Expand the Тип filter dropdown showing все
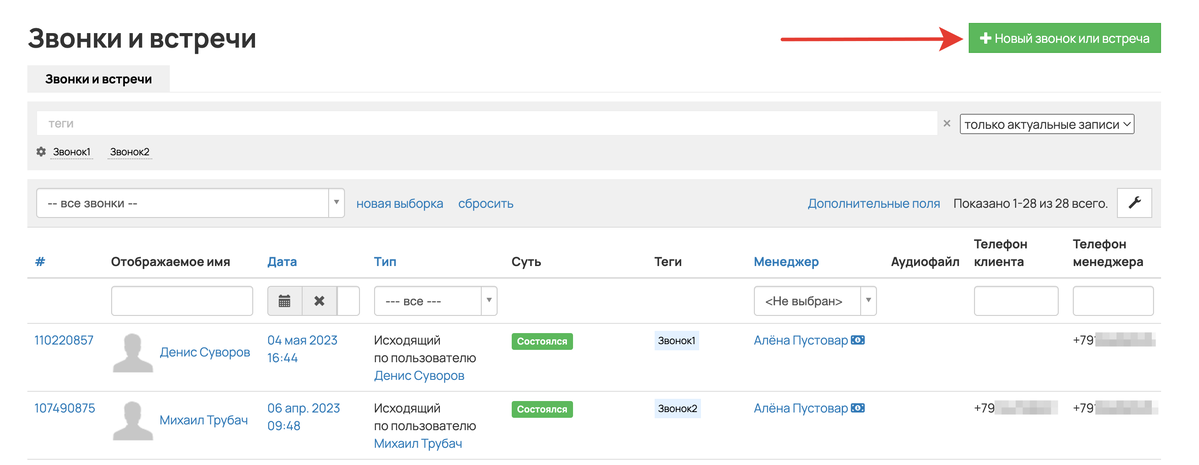1199x465 pixels. [436, 301]
